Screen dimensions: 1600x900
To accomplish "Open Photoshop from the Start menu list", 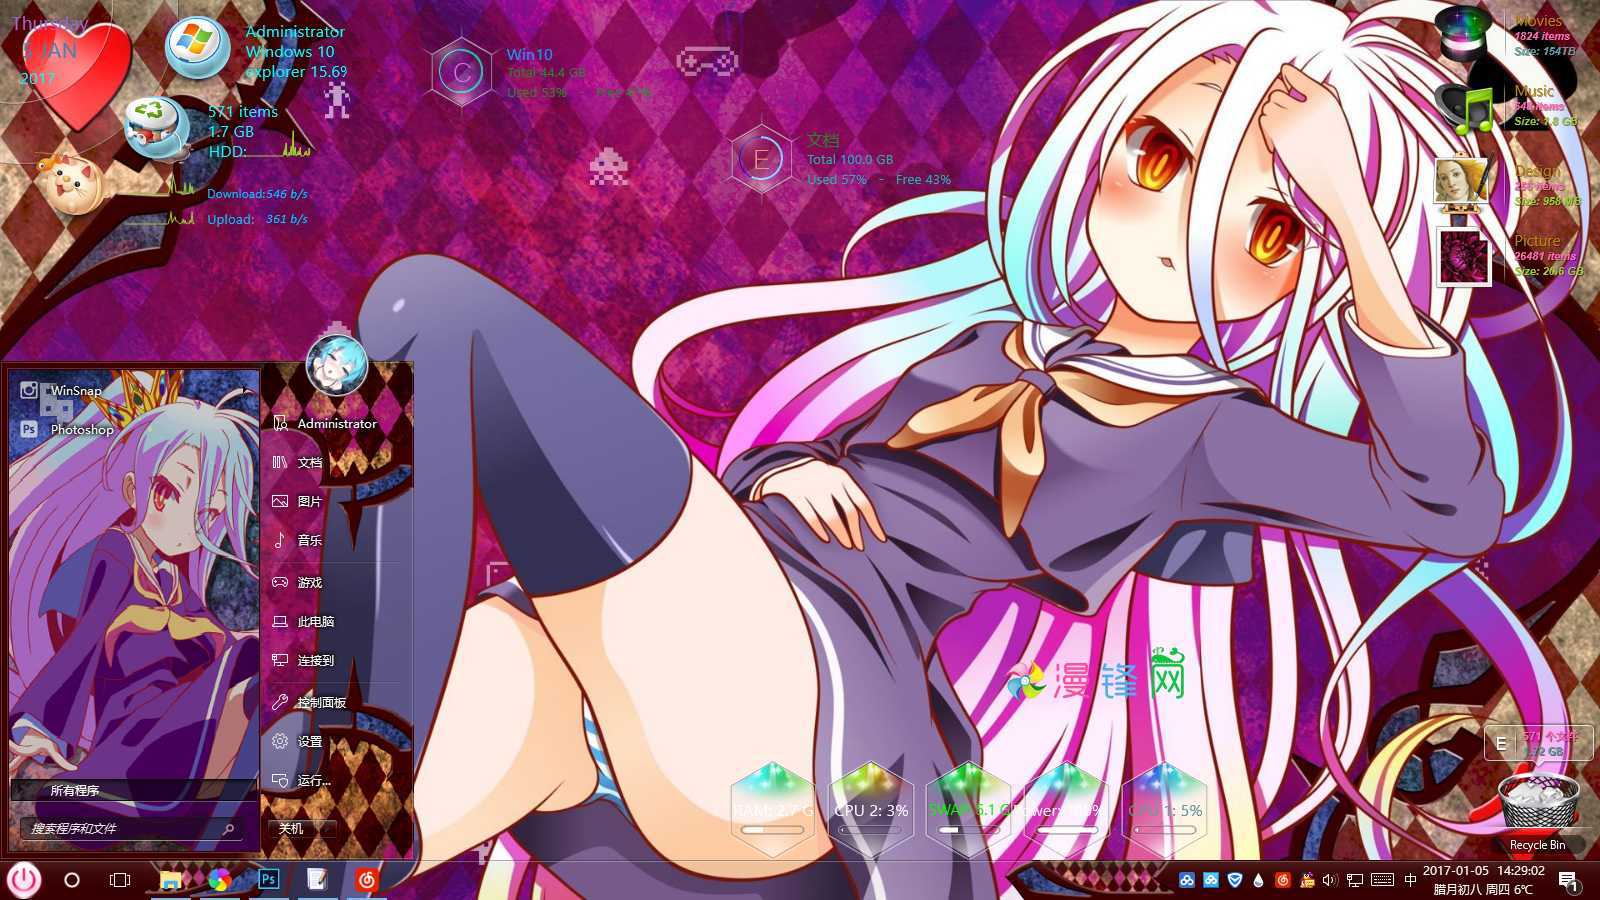I will [x=67, y=429].
